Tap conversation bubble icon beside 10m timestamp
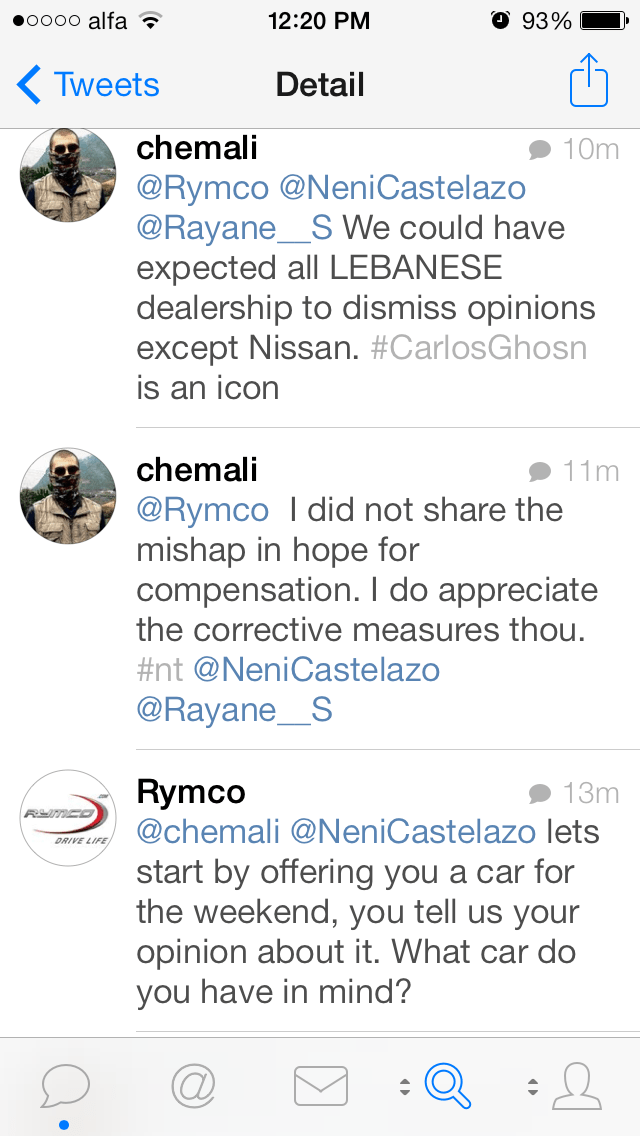This screenshot has height=1136, width=640. click(x=540, y=150)
